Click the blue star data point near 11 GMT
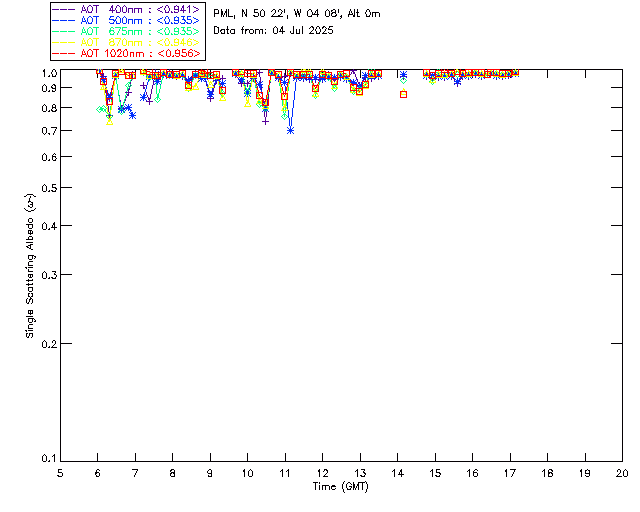Screen dimensions: 640x512 coord(290,130)
